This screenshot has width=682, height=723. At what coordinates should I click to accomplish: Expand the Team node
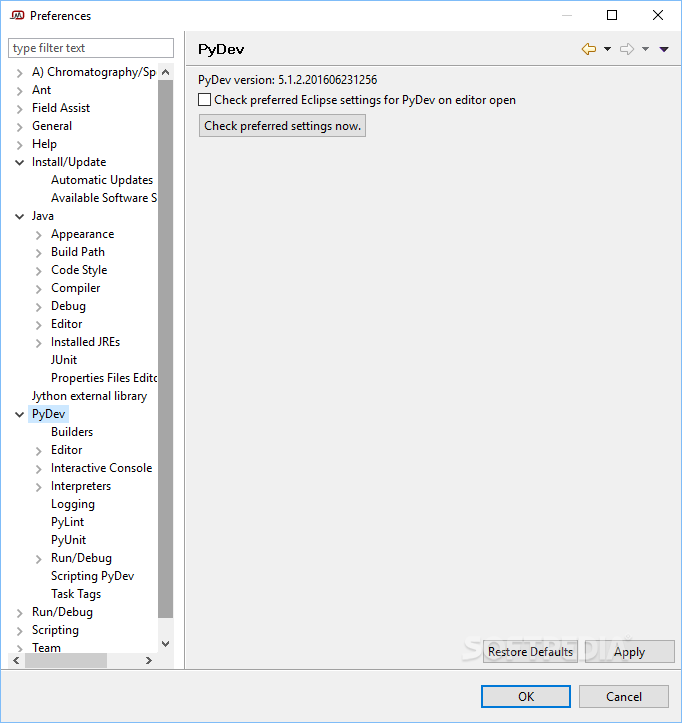pyautogui.click(x=19, y=648)
